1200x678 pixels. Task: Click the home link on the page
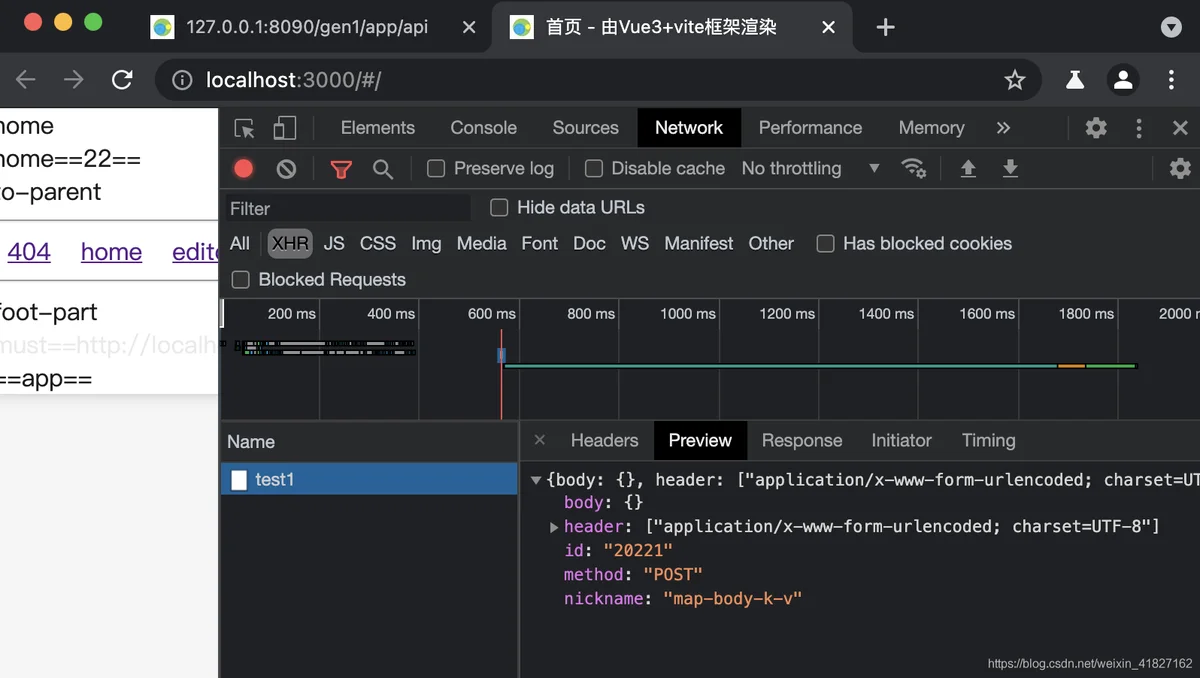(111, 252)
